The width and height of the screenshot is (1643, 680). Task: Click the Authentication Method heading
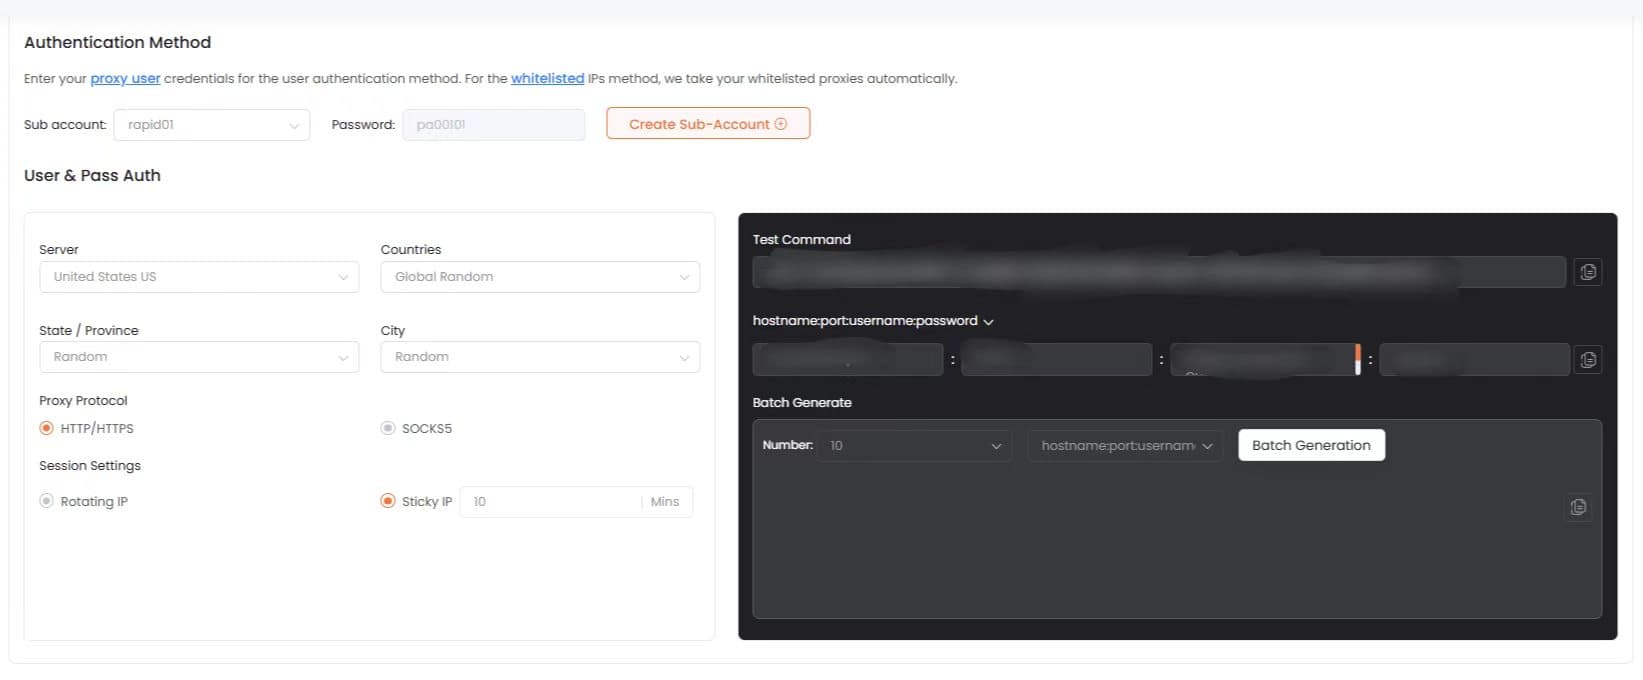click(x=117, y=42)
